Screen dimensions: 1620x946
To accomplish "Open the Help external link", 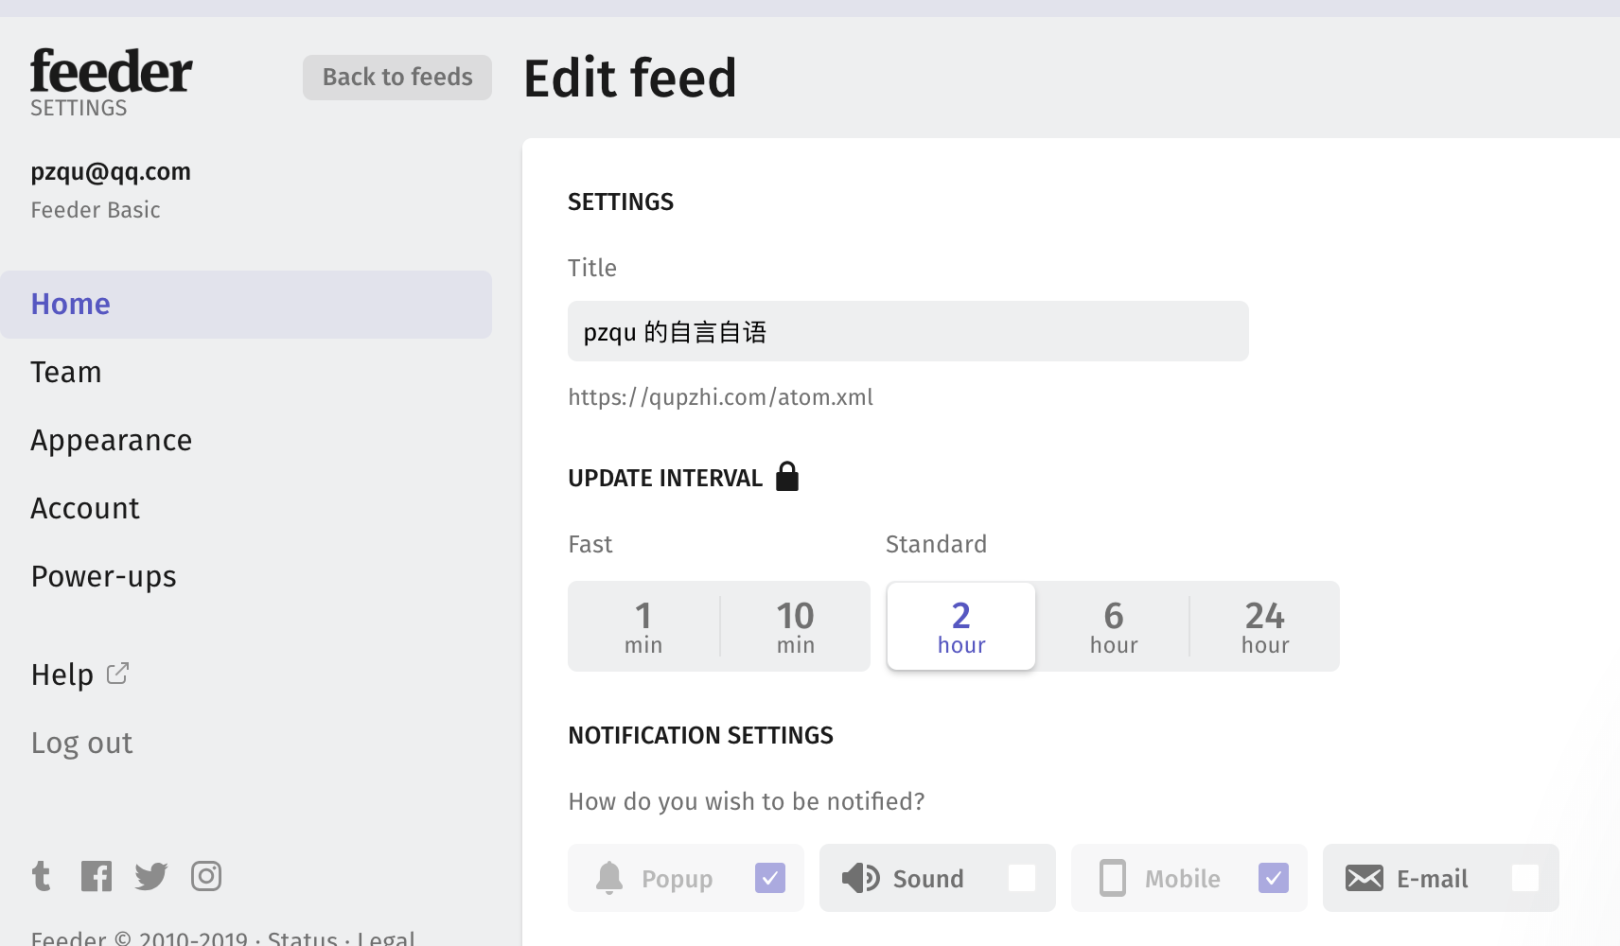I will (80, 674).
